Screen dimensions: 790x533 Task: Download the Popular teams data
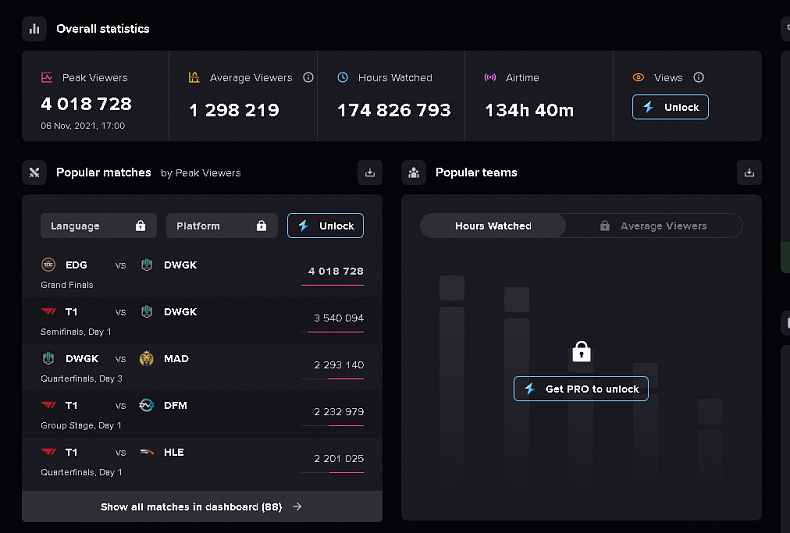(749, 173)
